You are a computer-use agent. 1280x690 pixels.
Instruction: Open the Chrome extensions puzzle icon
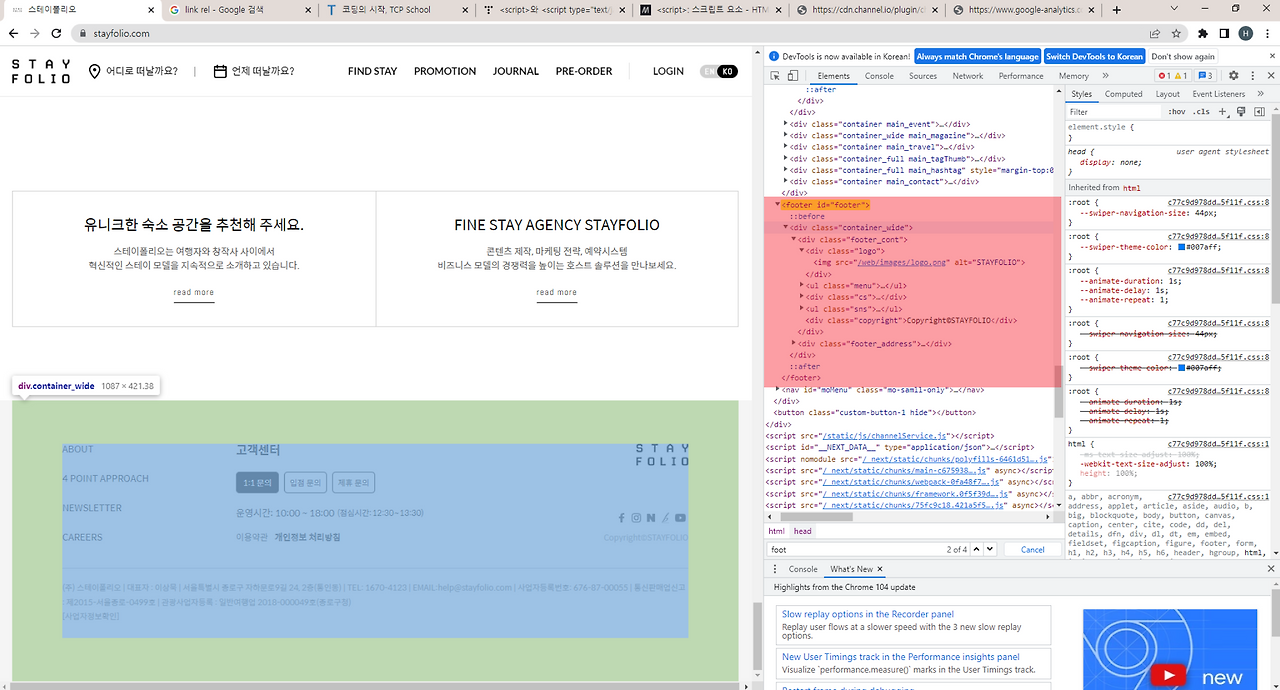point(1203,33)
